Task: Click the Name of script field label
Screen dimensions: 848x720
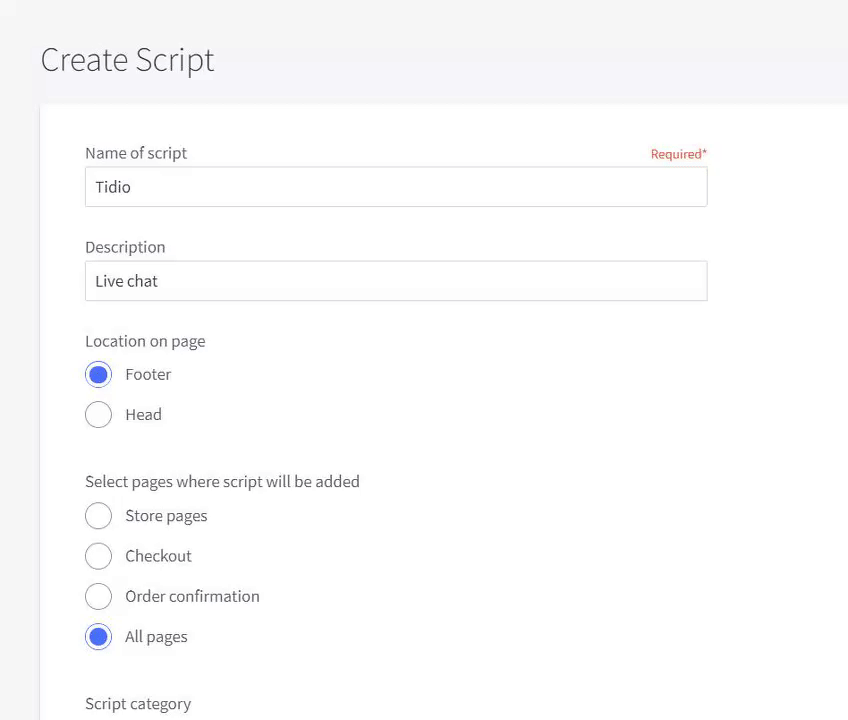Action: pos(136,154)
